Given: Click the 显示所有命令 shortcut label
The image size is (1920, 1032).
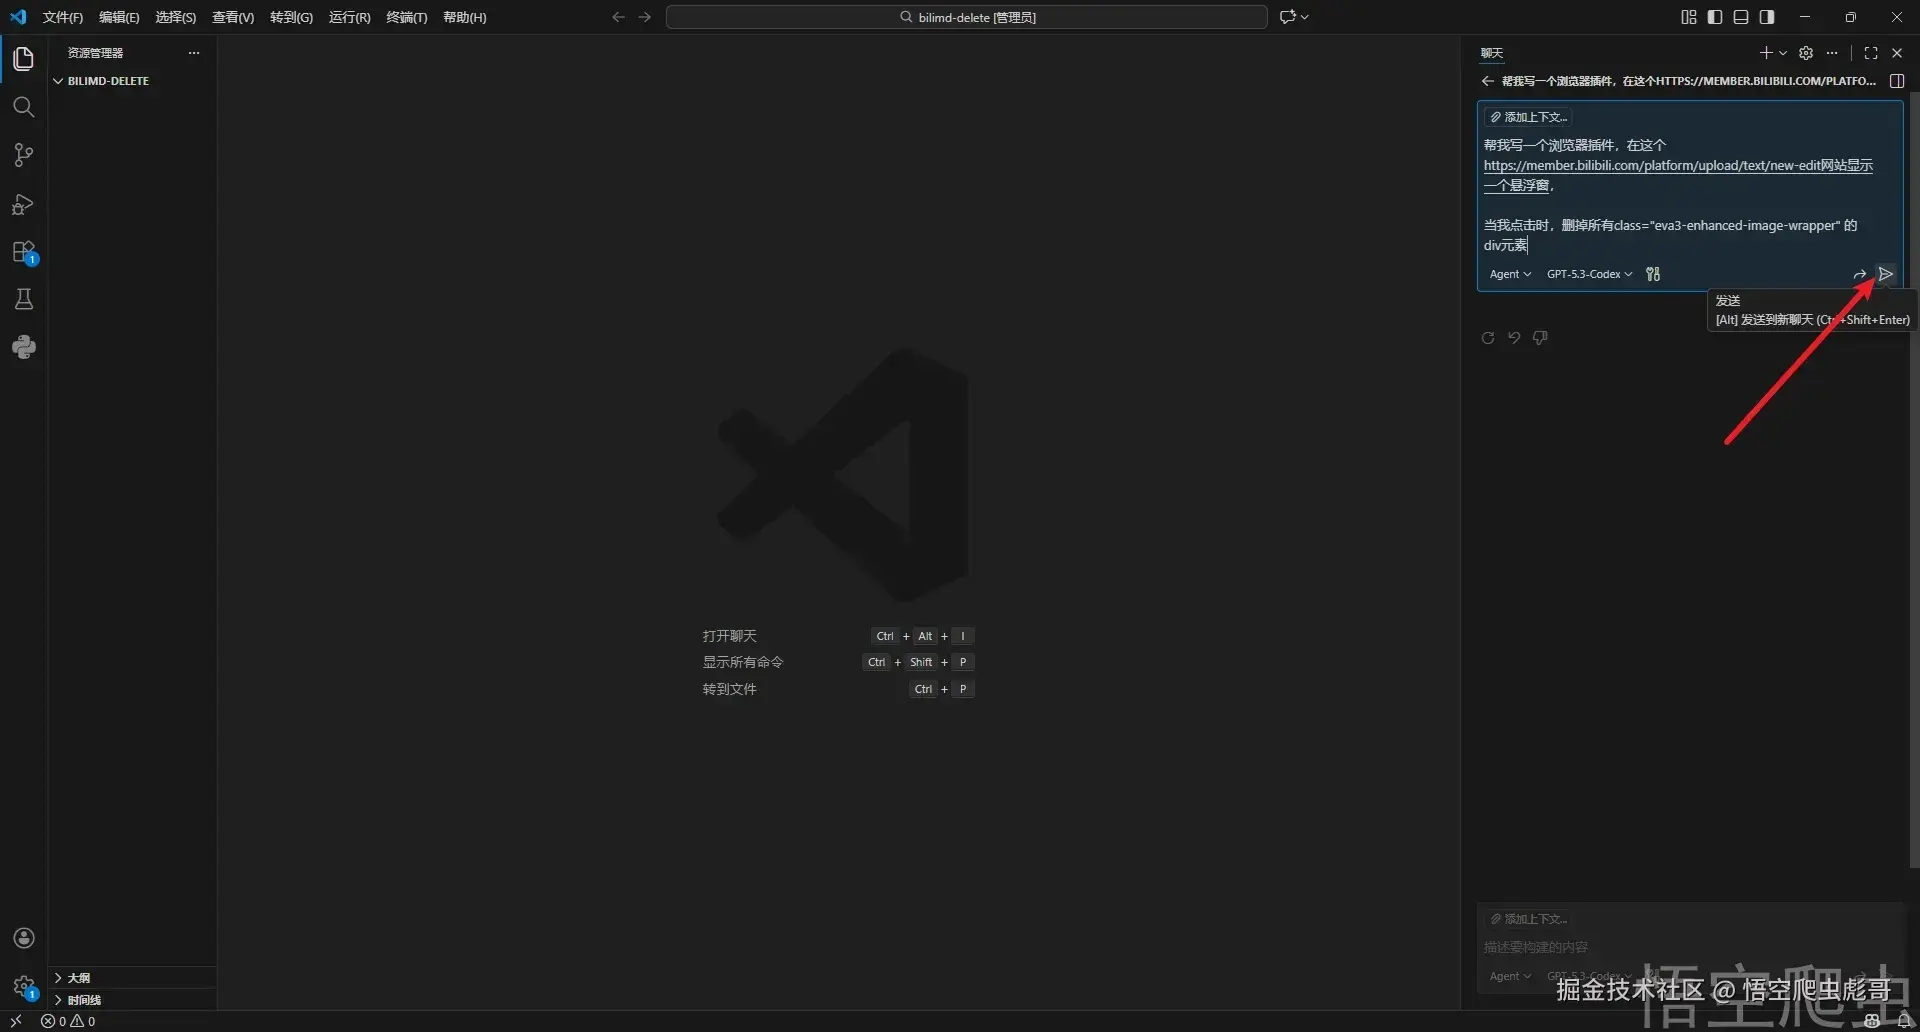Looking at the screenshot, I should point(743,662).
